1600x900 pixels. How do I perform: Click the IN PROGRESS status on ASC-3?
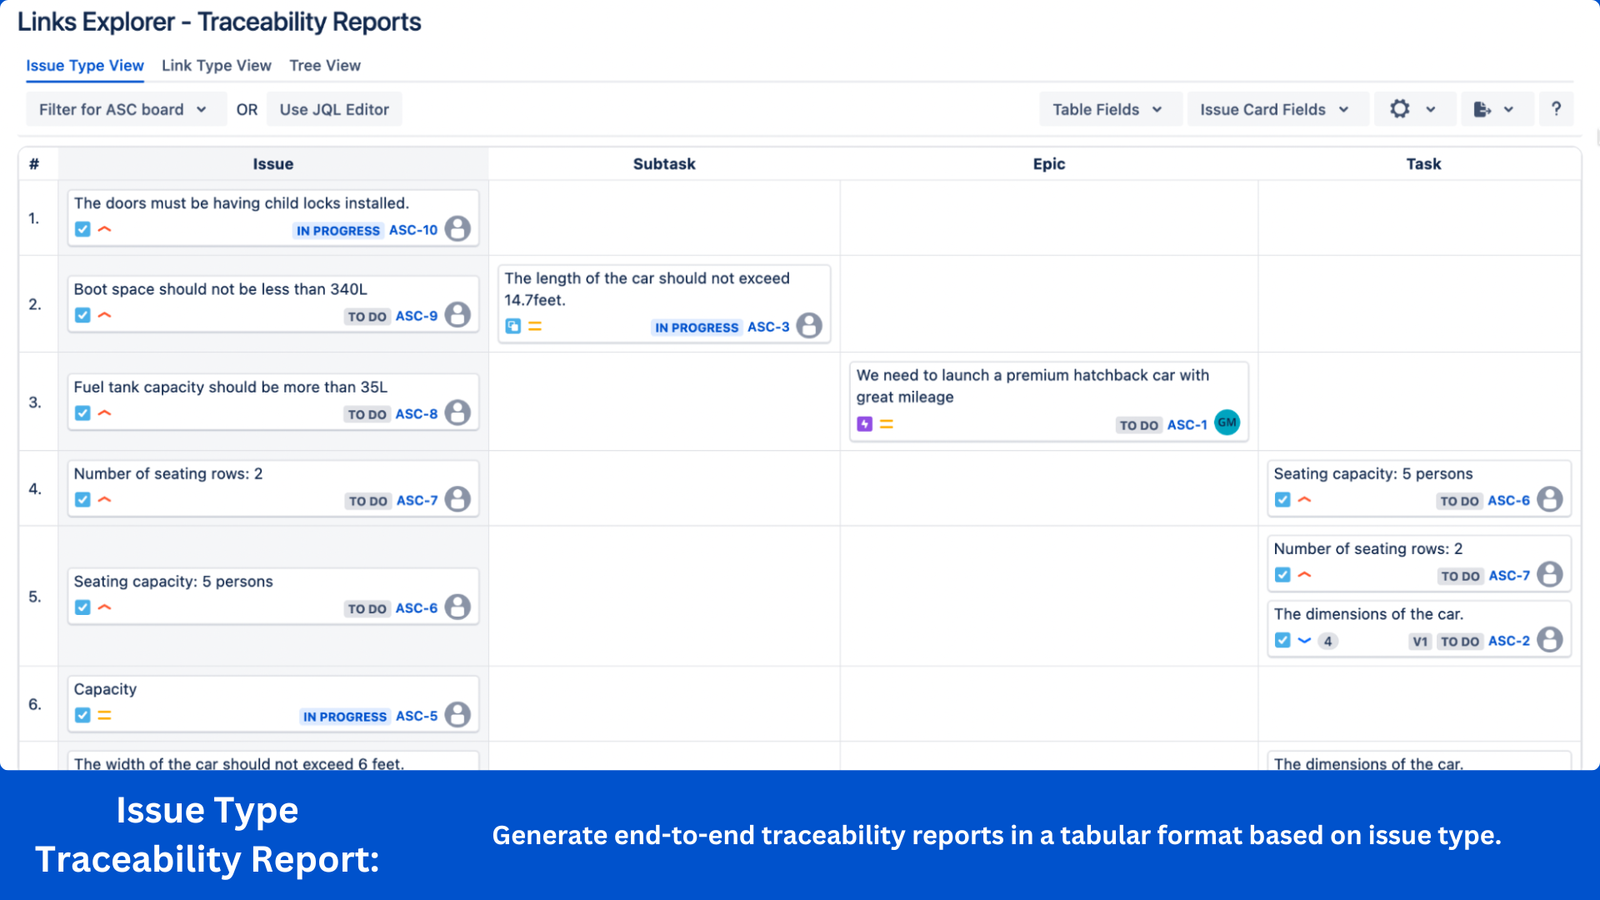point(697,328)
